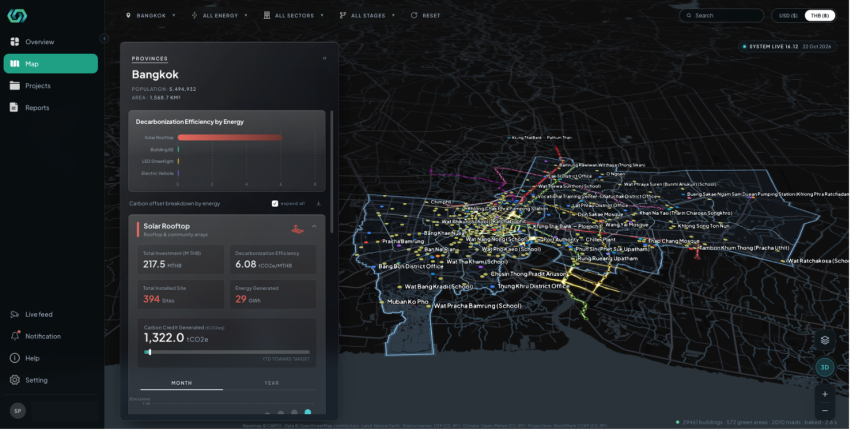Viewport: 850px width, 430px height.
Task: Click the Wat Pracha Bamrung (School) map label
Action: pos(478,306)
